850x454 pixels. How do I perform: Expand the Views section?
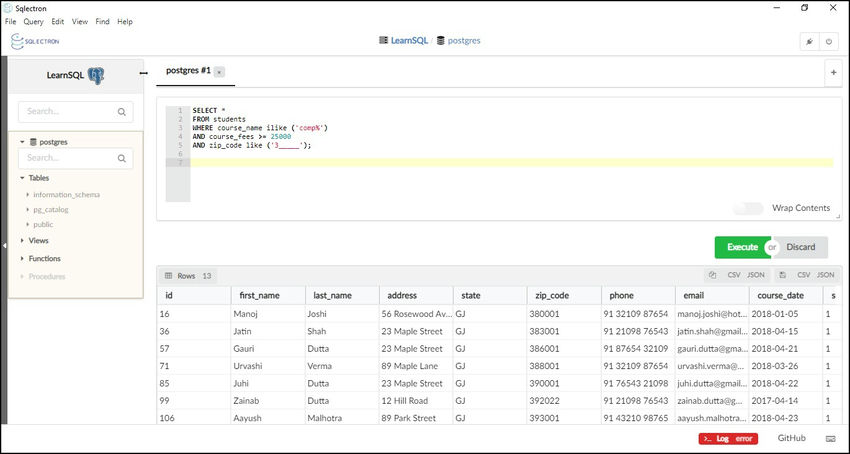click(x=22, y=241)
